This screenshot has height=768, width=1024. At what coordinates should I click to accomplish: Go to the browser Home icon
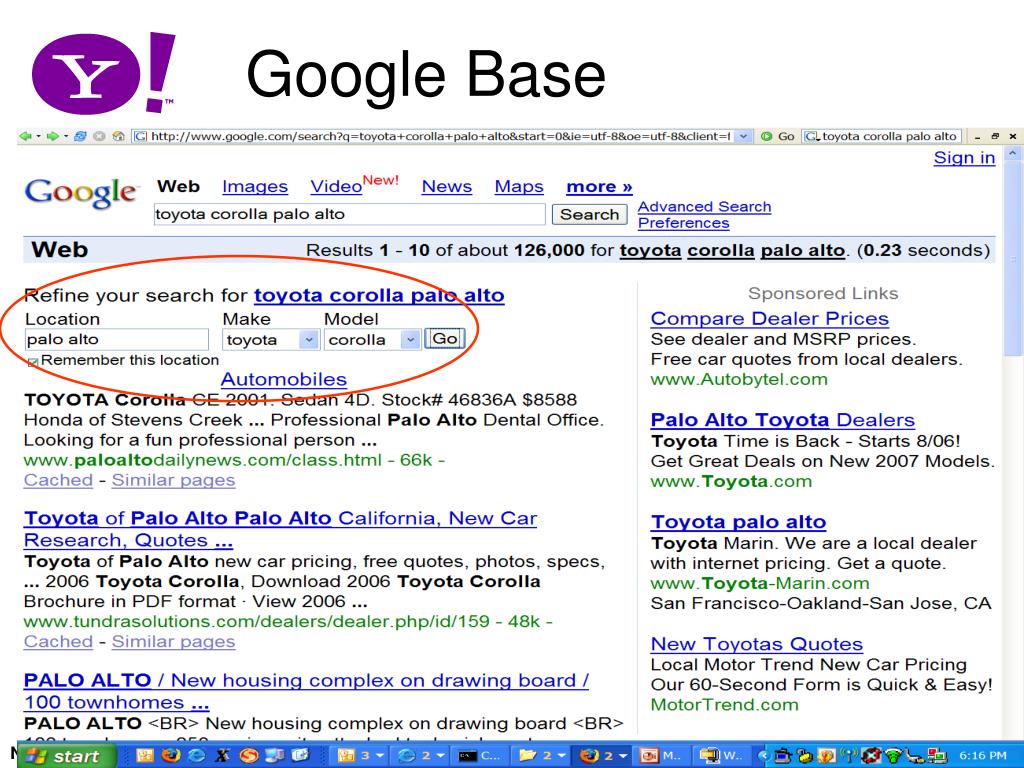point(118,136)
